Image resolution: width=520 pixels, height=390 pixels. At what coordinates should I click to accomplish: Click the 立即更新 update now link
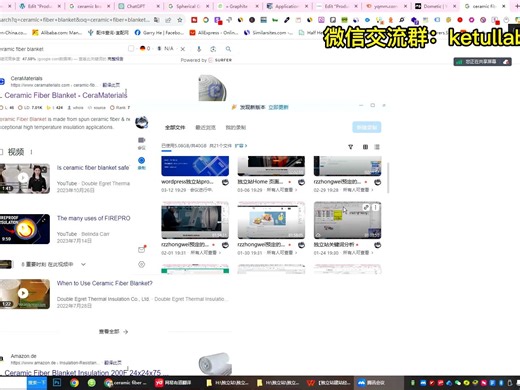(278, 107)
